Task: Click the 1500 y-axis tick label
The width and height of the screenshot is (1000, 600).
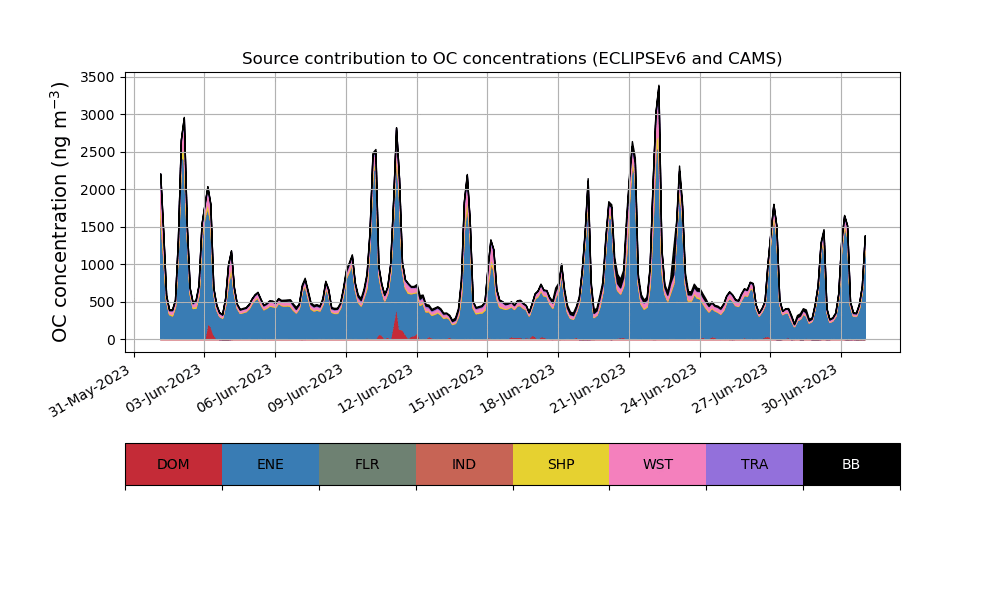Action: coord(98,227)
